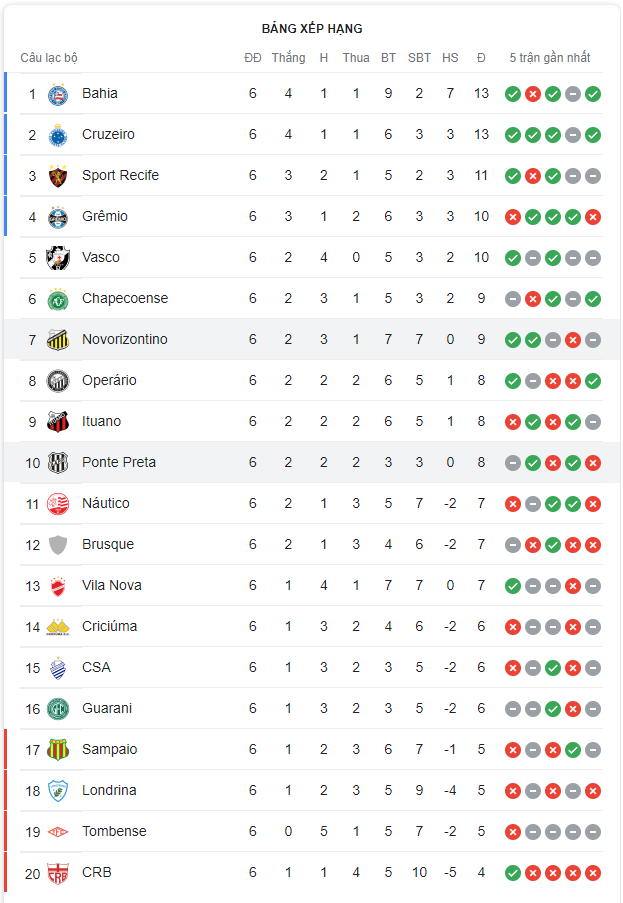
Task: Click the blue qualification bar beside rank 1
Action: click(3, 93)
